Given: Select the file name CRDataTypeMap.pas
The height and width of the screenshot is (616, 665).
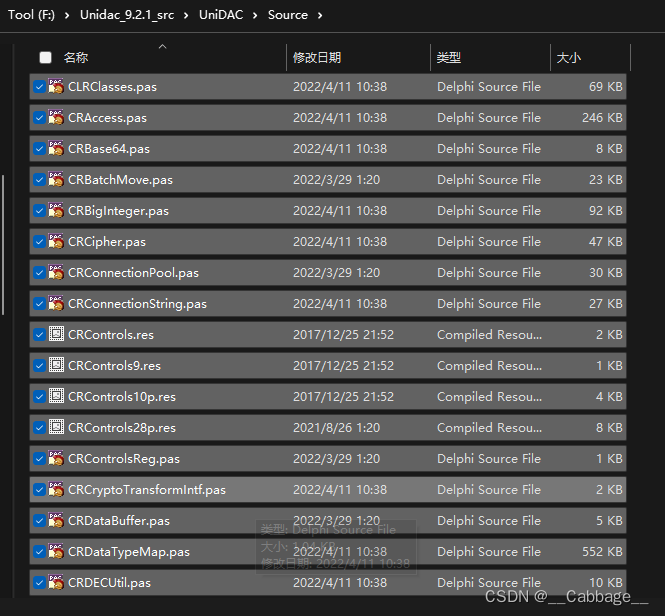Looking at the screenshot, I should pos(129,552).
